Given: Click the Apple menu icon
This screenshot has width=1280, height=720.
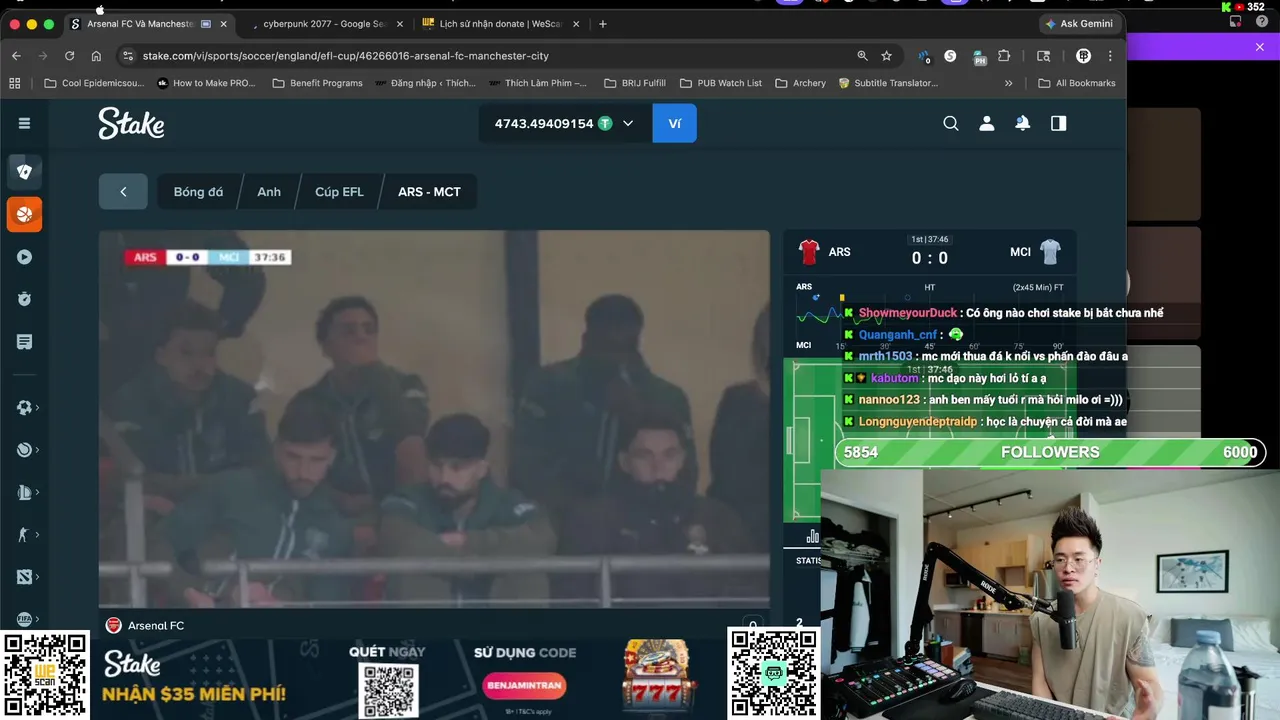Looking at the screenshot, I should [x=99, y=8].
